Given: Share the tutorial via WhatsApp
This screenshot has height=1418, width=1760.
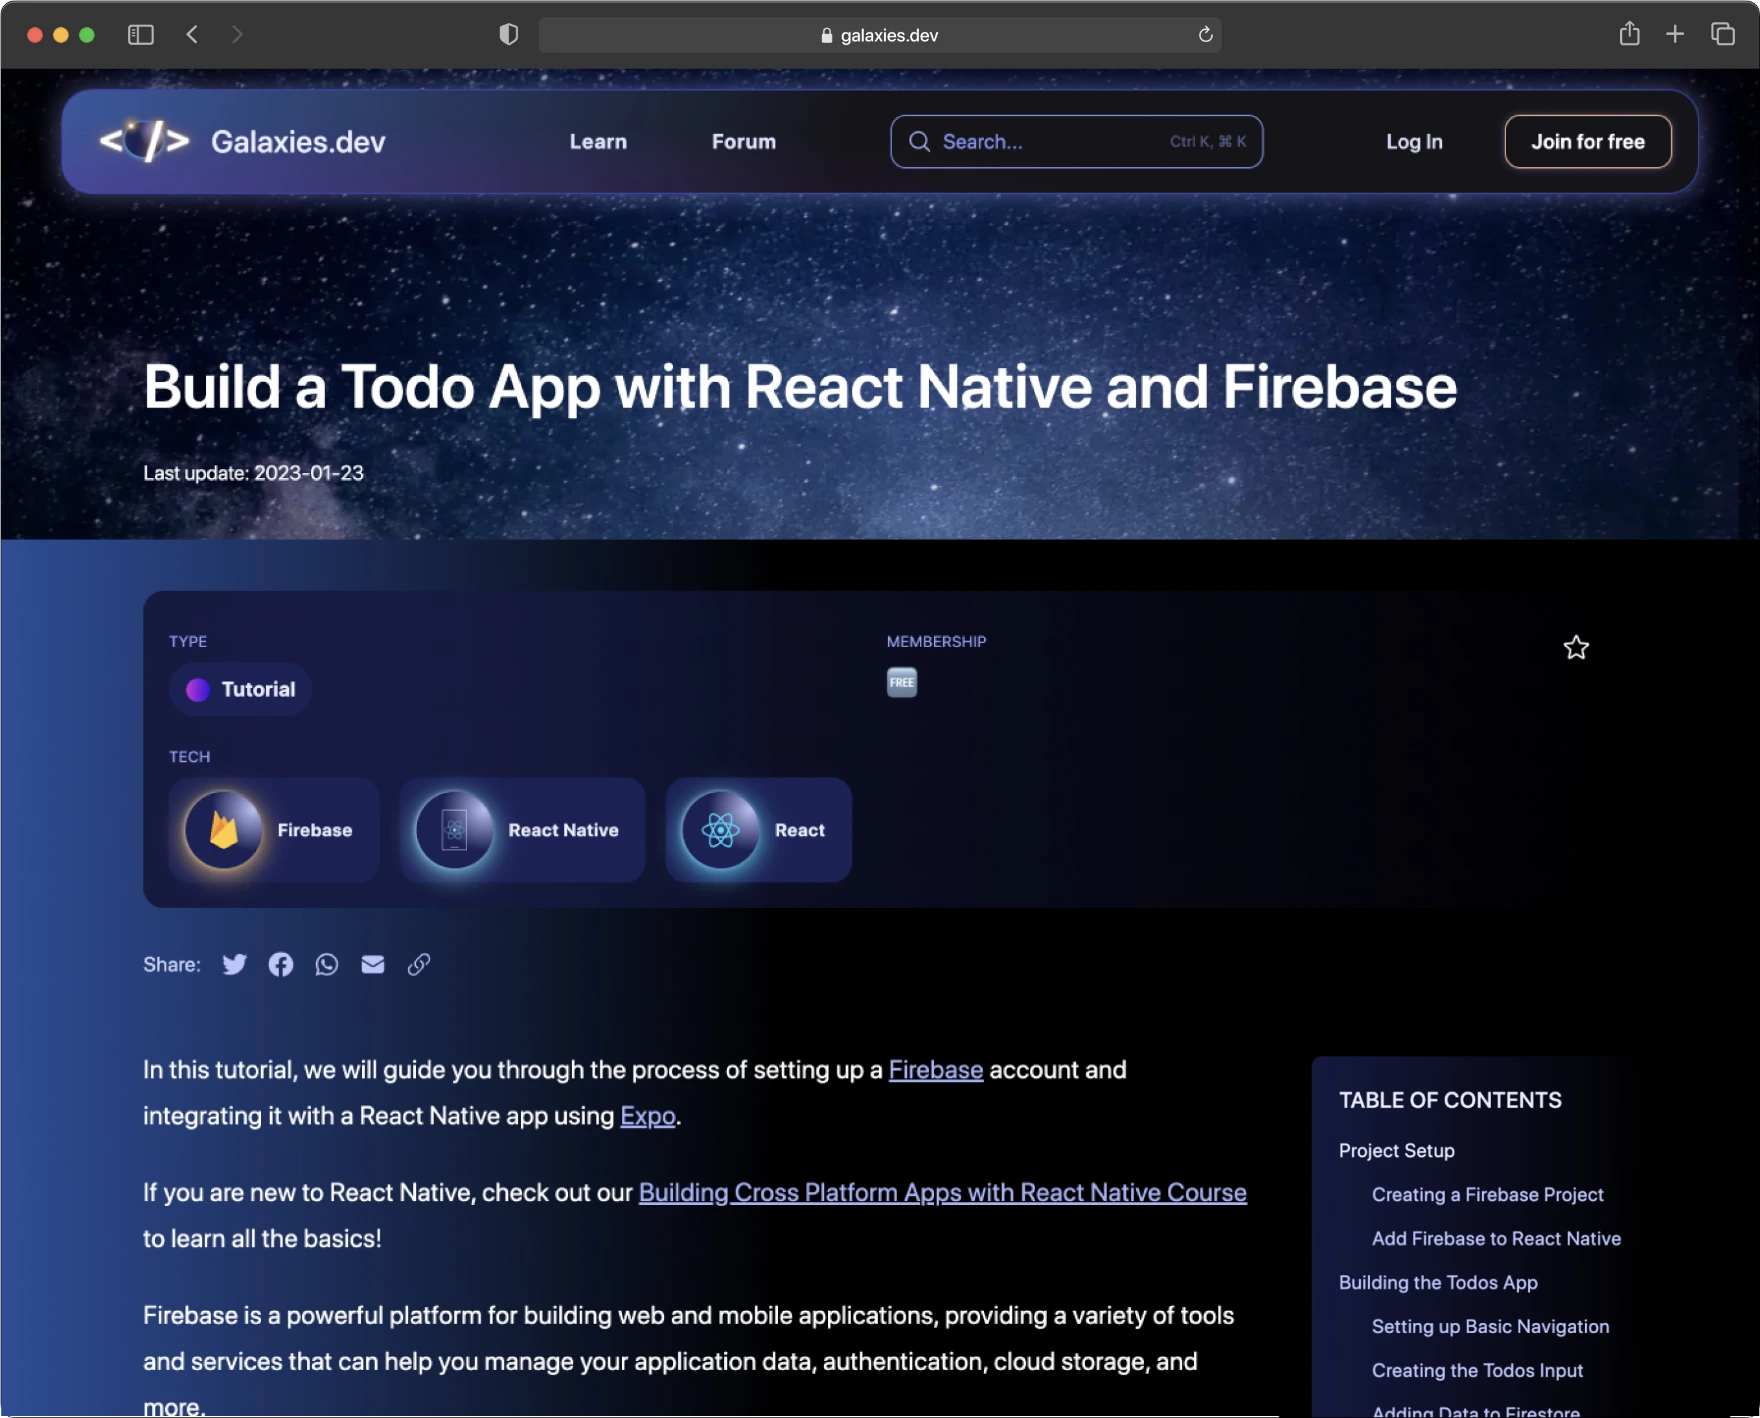Looking at the screenshot, I should 327,964.
